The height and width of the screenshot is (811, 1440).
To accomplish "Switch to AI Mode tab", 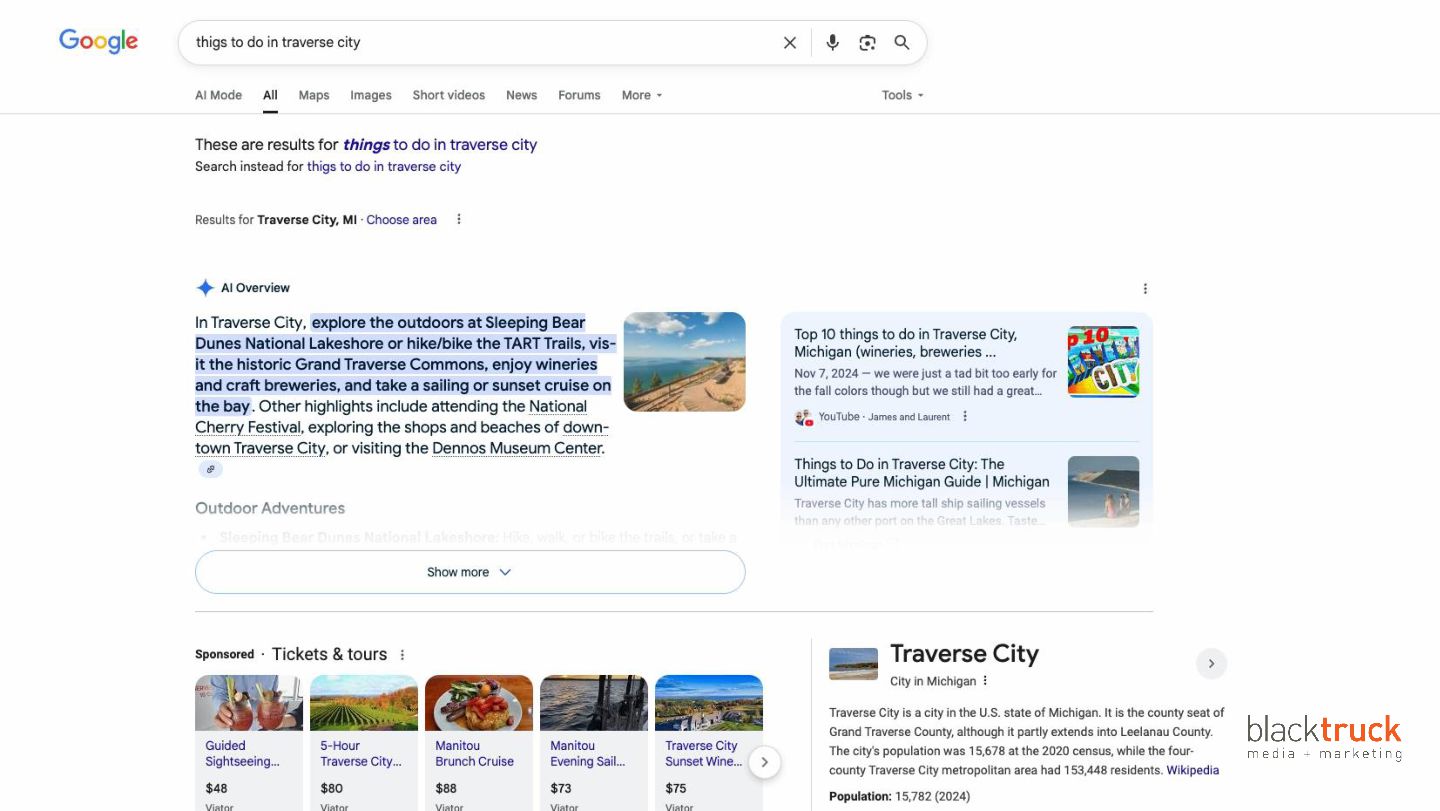I will 218,95.
